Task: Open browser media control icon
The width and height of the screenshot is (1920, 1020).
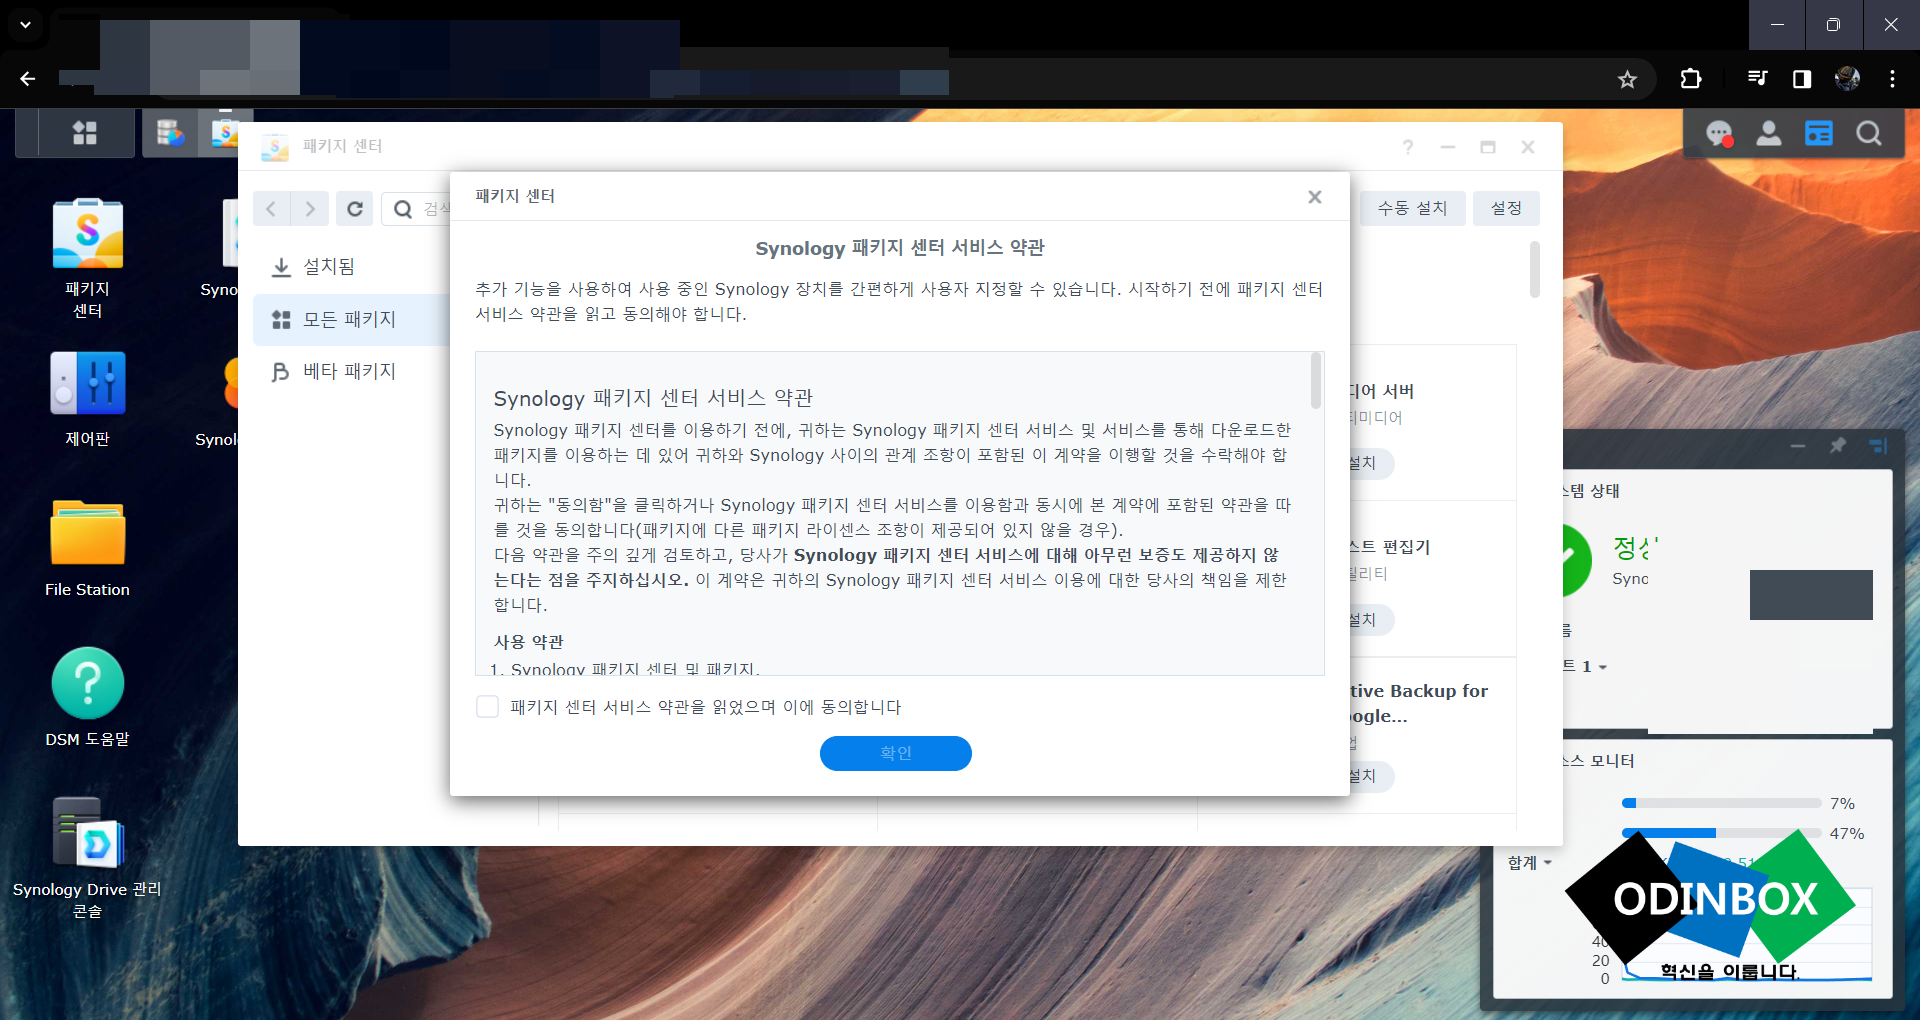Action: [x=1757, y=79]
